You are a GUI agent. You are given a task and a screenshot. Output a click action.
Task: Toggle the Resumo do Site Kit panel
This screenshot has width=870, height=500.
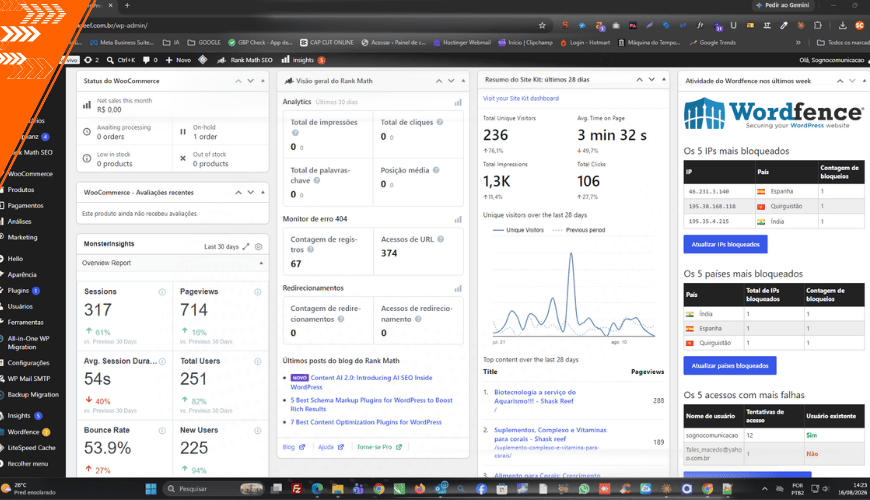[664, 80]
